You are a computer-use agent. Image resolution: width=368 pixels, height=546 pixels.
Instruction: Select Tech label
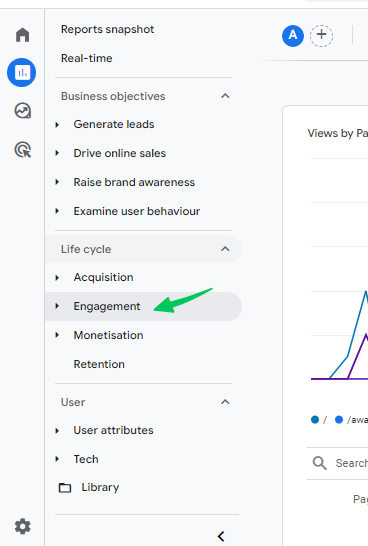point(86,459)
